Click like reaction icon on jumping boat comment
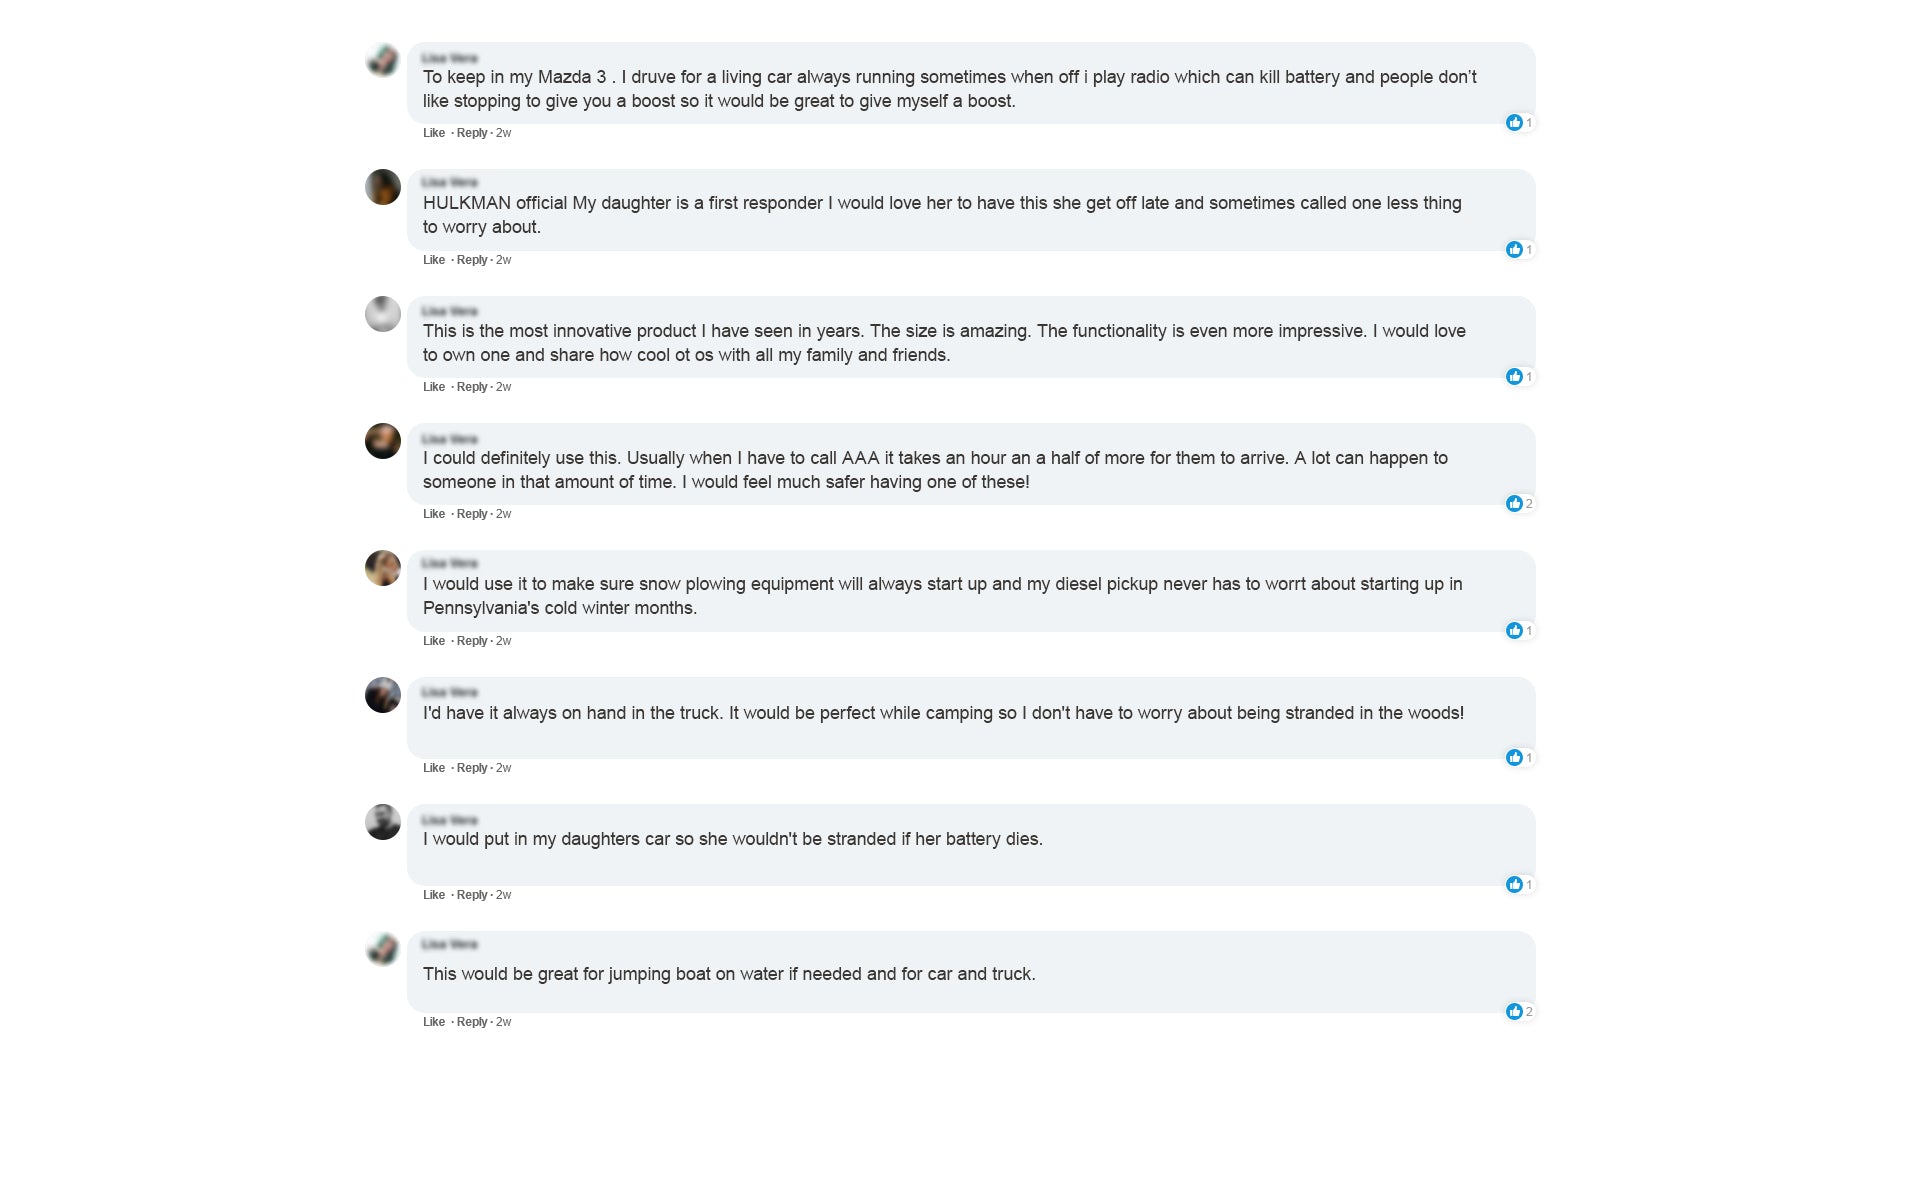The image size is (1920, 1191). point(1514,1012)
